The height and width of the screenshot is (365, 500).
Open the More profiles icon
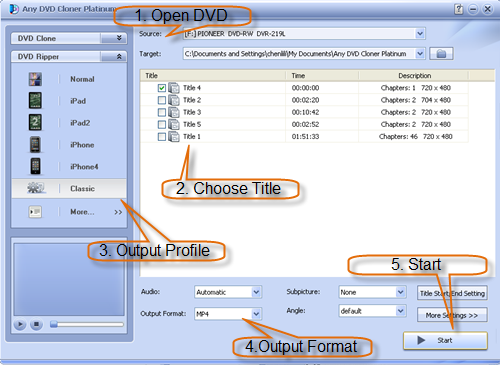pos(35,212)
